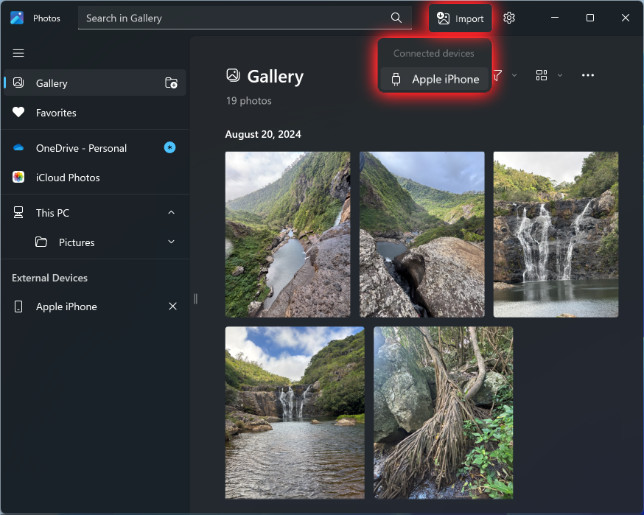Image resolution: width=644 pixels, height=515 pixels.
Task: Click the Apple iPhone phone icon in sidebar
Action: point(18,306)
